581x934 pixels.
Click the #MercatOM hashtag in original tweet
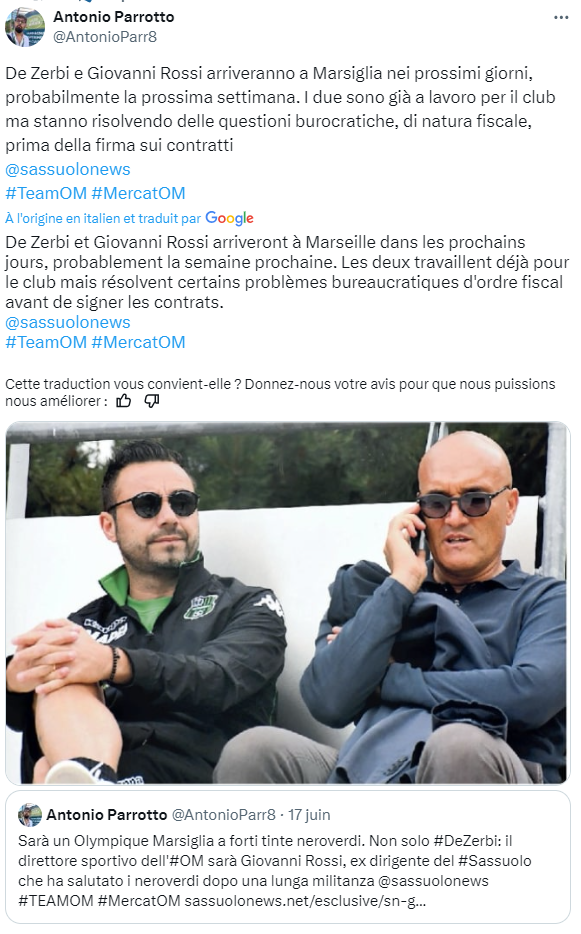click(x=138, y=193)
